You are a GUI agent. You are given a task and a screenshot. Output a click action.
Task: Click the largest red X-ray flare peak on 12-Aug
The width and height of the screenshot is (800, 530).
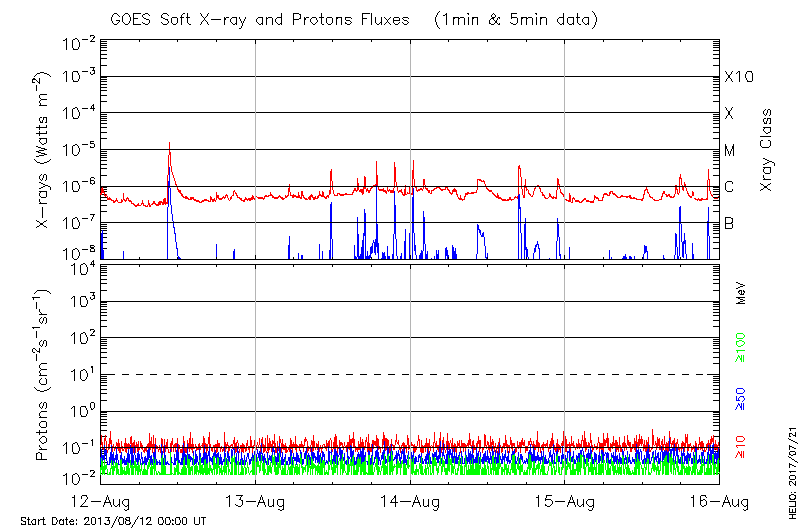point(169,145)
